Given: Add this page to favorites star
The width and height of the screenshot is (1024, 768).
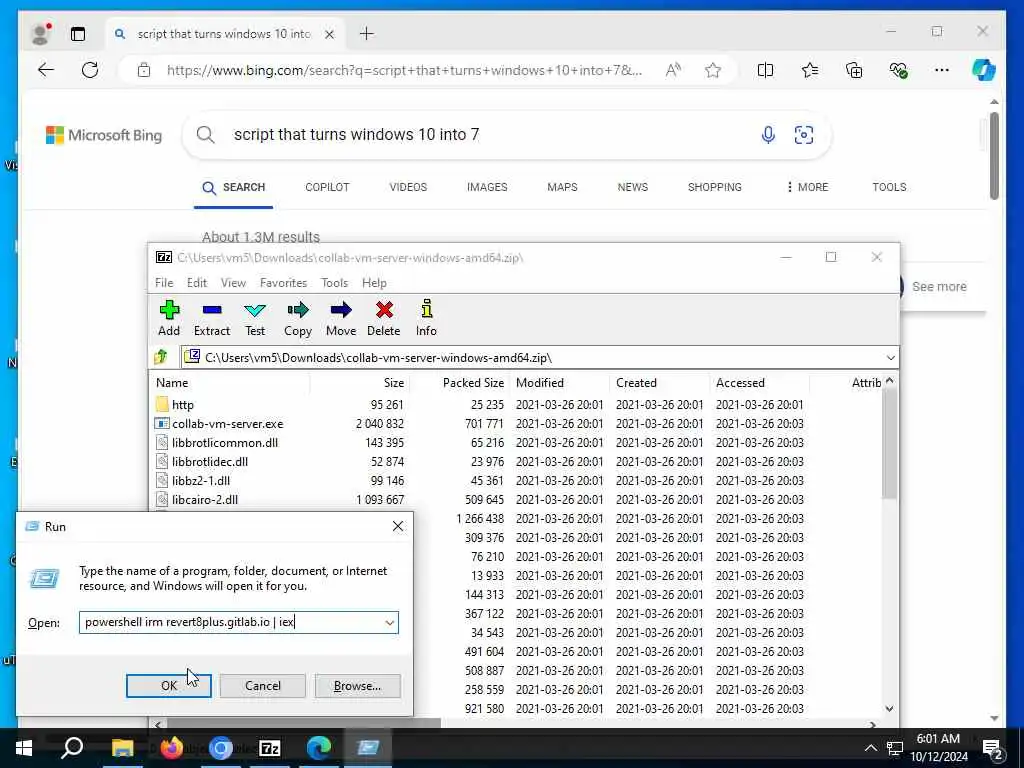Looking at the screenshot, I should (x=712, y=70).
